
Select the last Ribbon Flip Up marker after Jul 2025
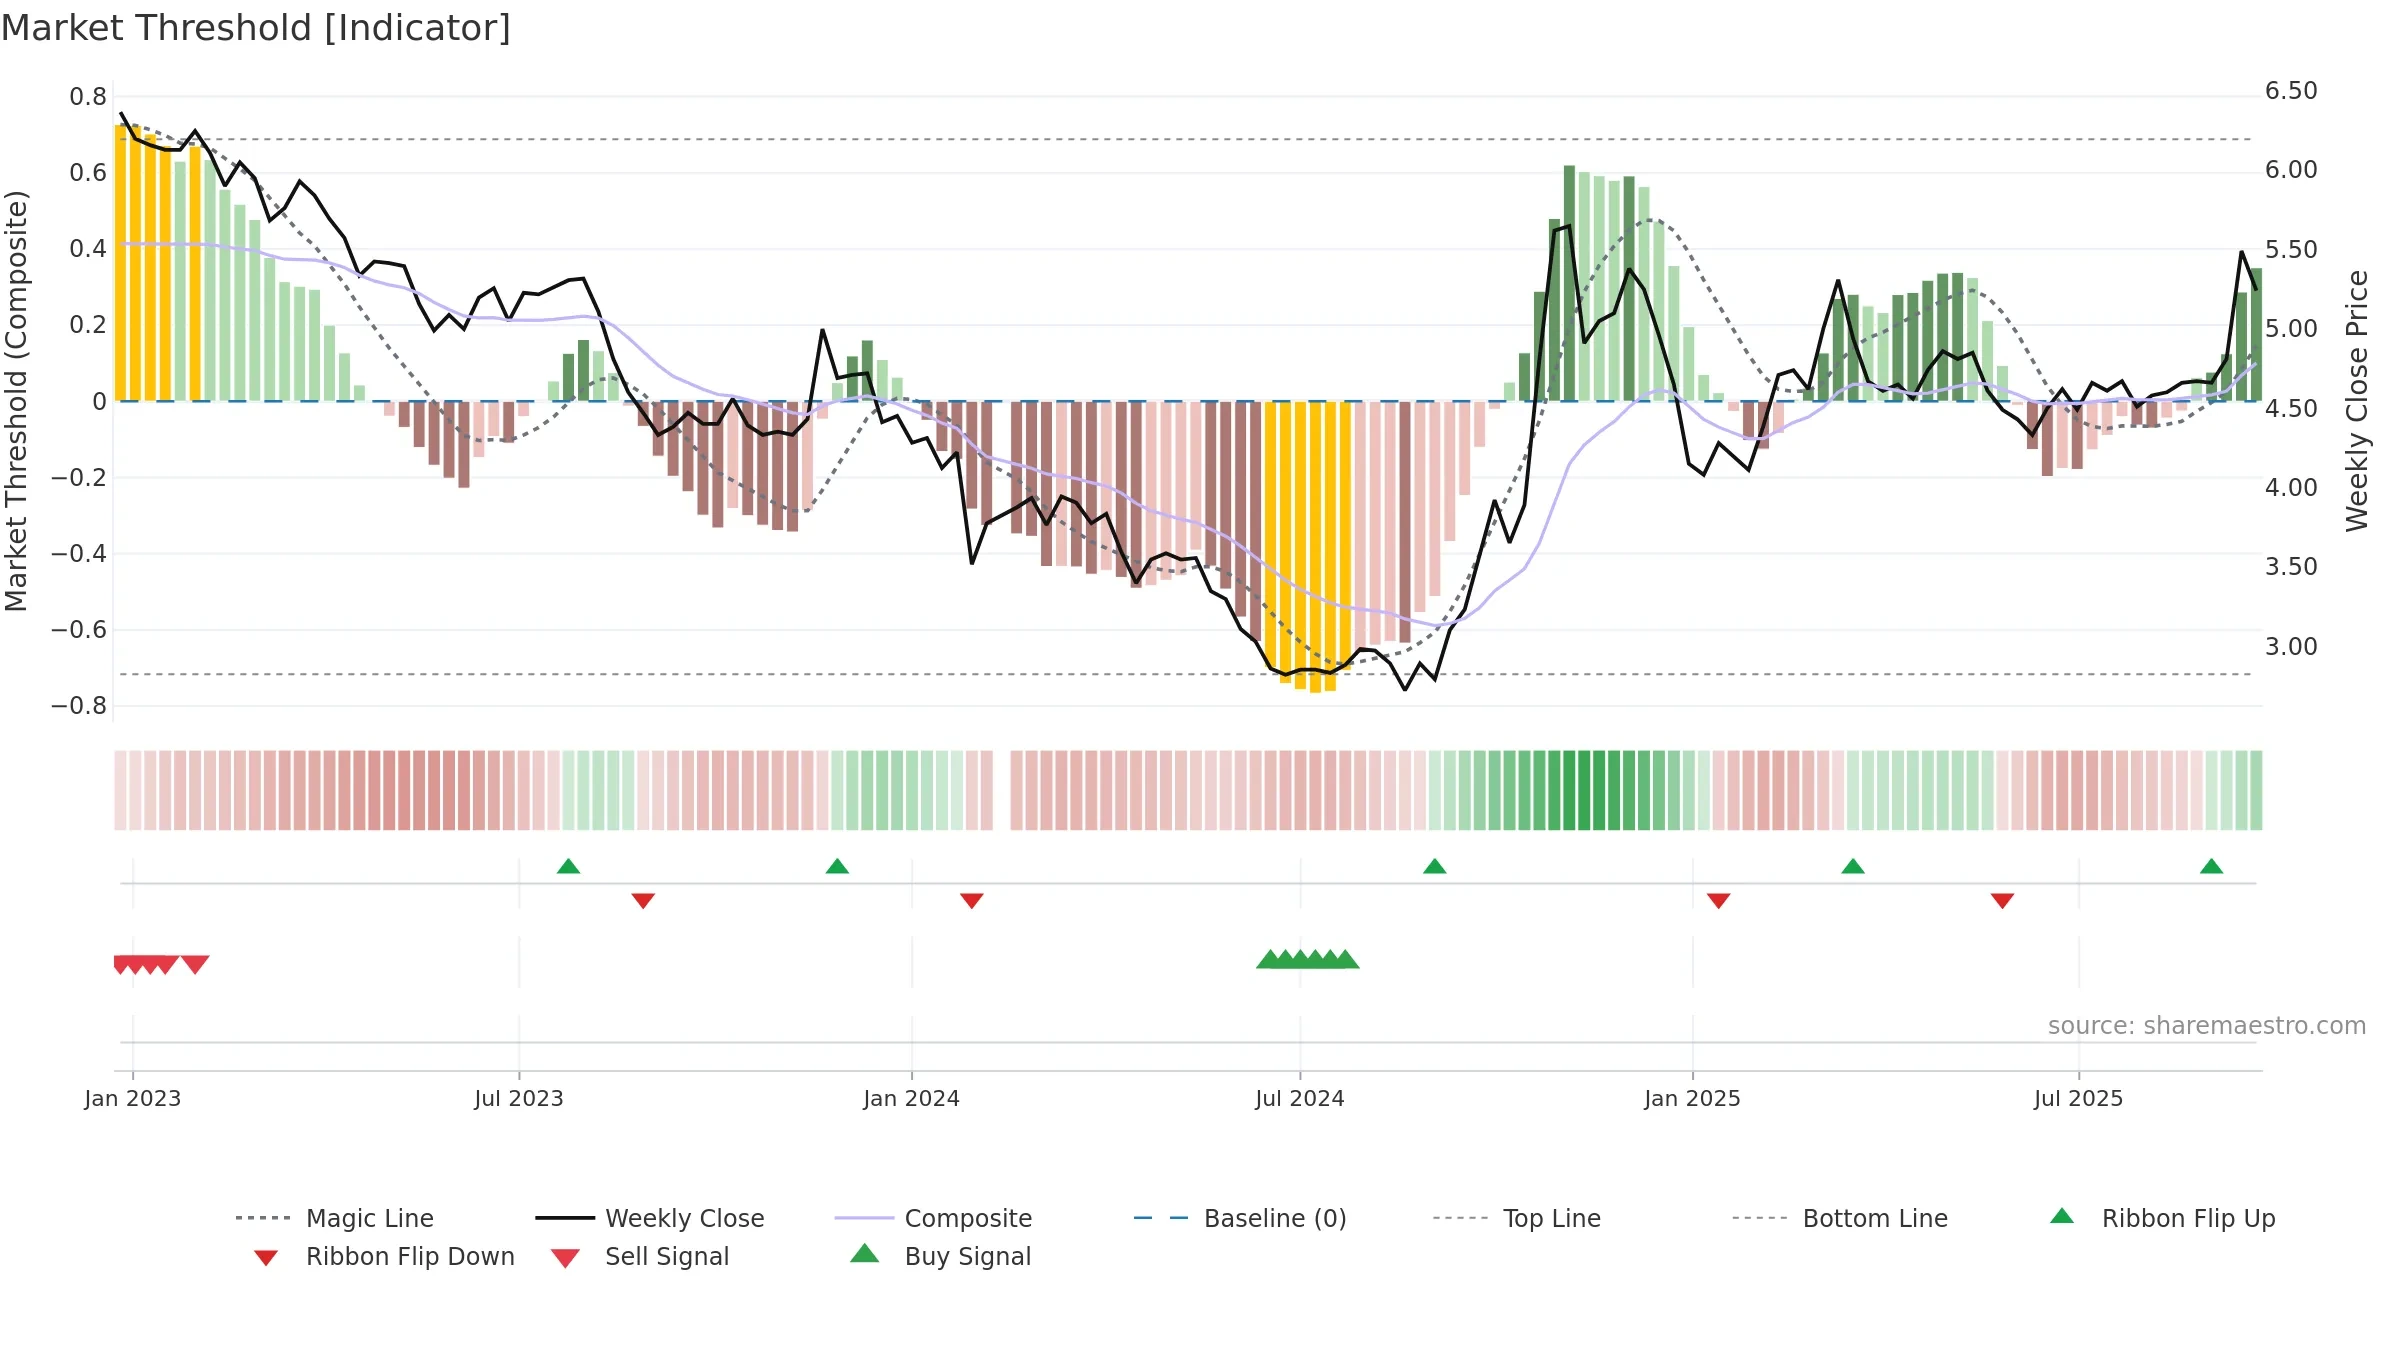[x=2211, y=866]
